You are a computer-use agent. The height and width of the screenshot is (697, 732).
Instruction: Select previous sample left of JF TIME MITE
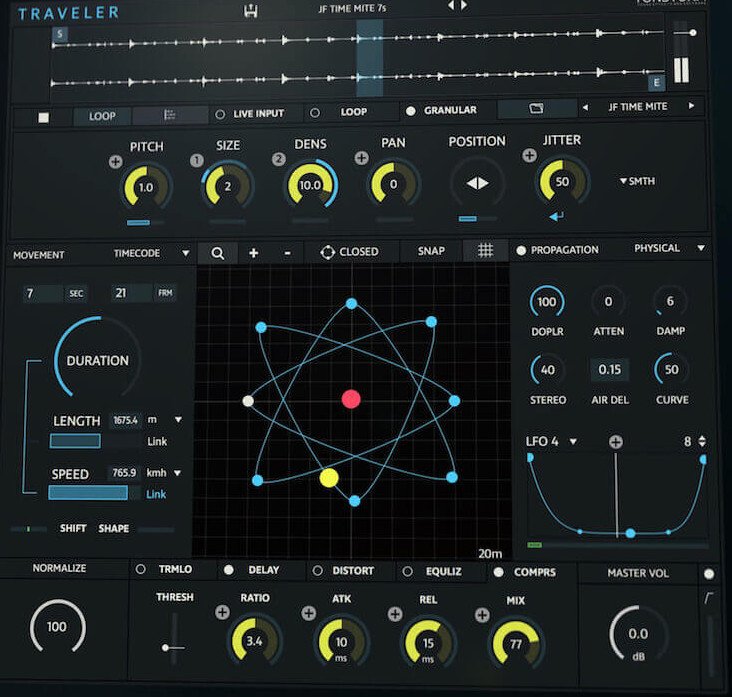pyautogui.click(x=585, y=107)
